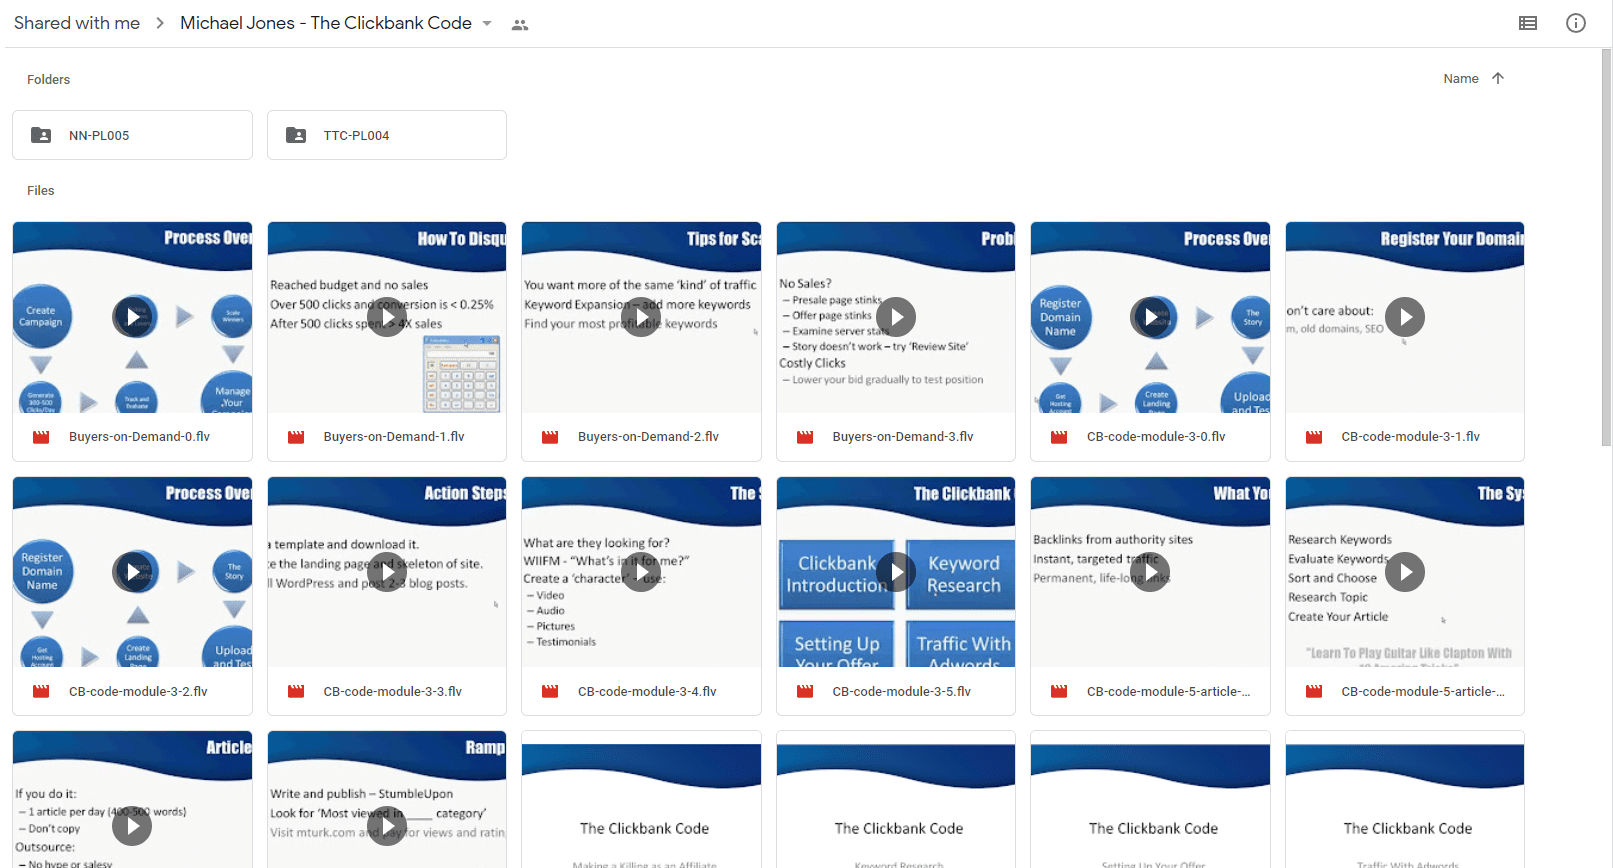Play the Buyers-on-Demand-3.flv video preview
Image resolution: width=1613 pixels, height=868 pixels.
pos(896,317)
